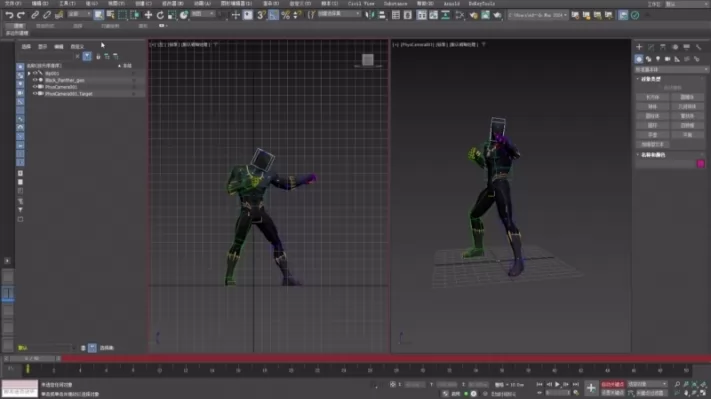Open the Display tab in command panel
This screenshot has width=711, height=399.
tap(687, 47)
